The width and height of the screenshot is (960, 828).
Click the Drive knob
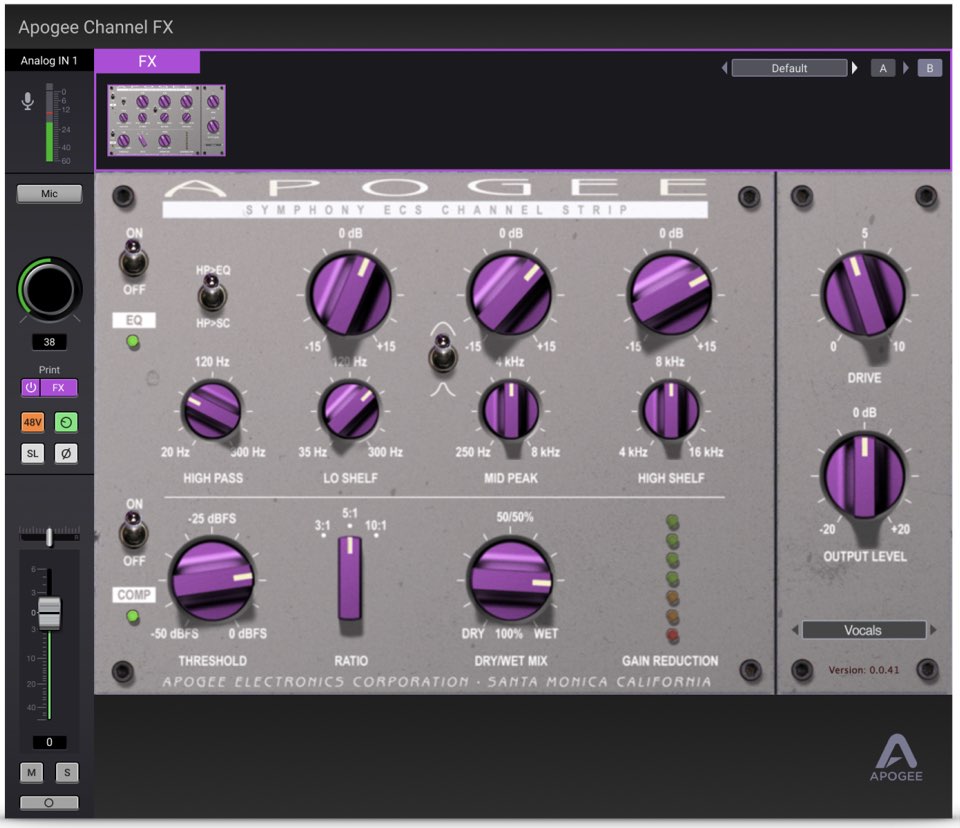pyautogui.click(x=864, y=293)
